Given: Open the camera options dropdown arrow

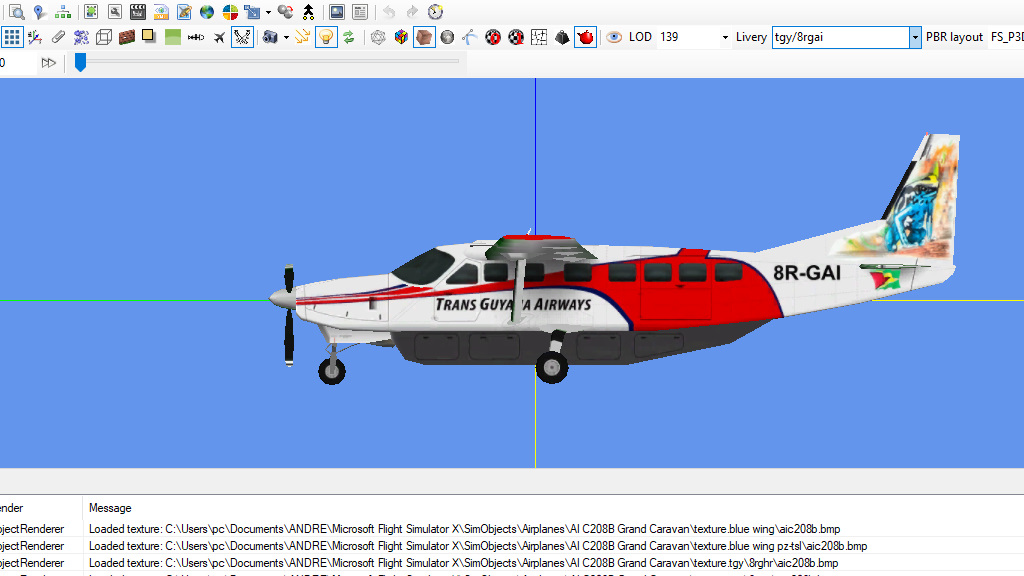Looking at the screenshot, I should pos(286,37).
